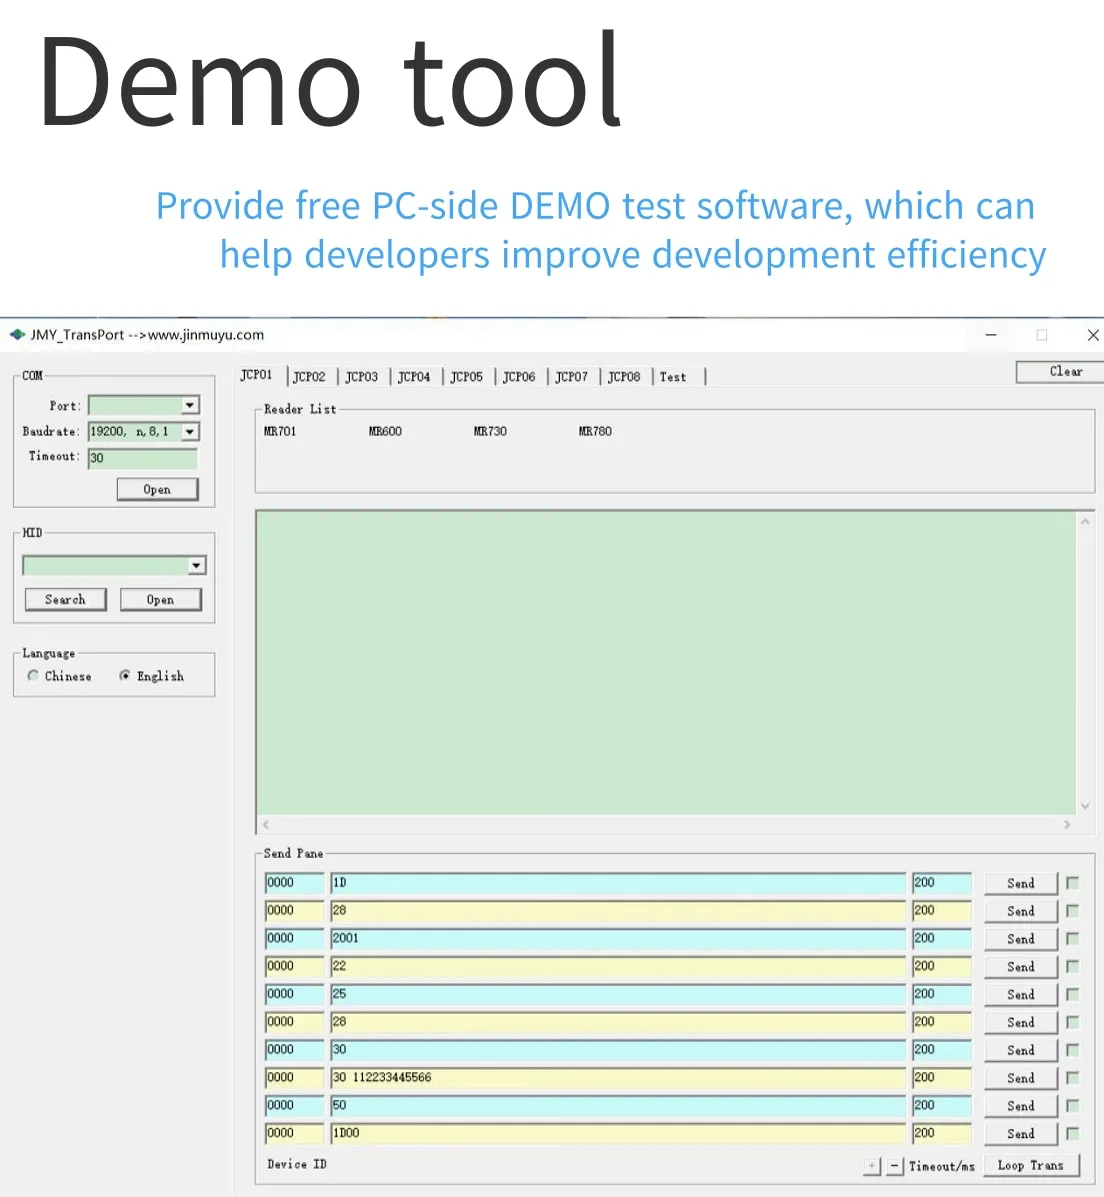Tick the checkbox on the 30 112233445566 row
1104x1197 pixels.
(x=1073, y=1078)
